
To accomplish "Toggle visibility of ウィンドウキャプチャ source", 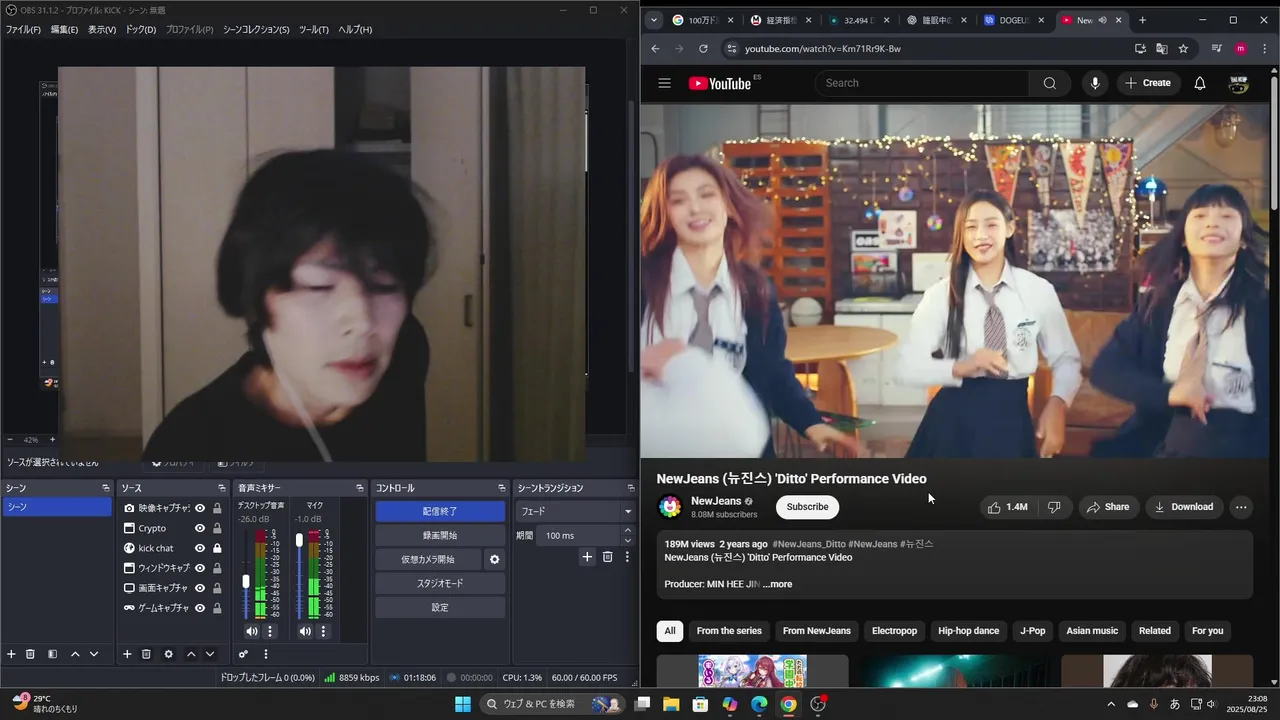I will click(200, 568).
